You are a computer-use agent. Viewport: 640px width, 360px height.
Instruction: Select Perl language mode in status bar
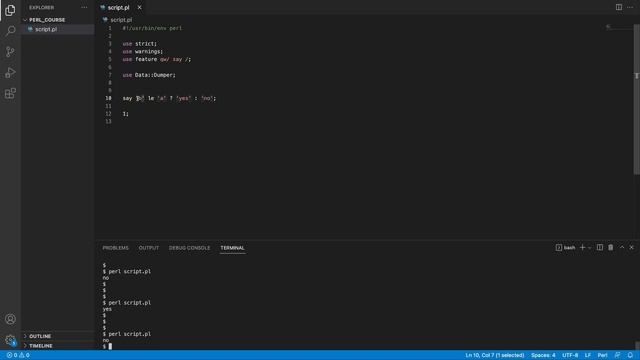coord(602,355)
